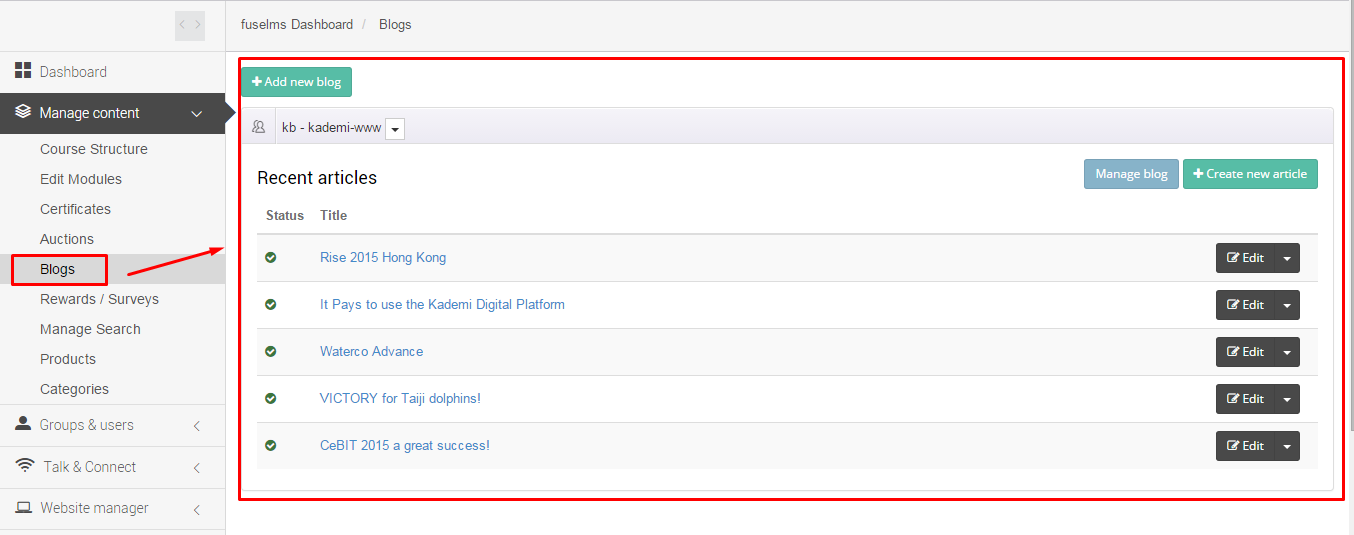Open the Course Structure menu item
This screenshot has height=535, width=1354.
(94, 149)
